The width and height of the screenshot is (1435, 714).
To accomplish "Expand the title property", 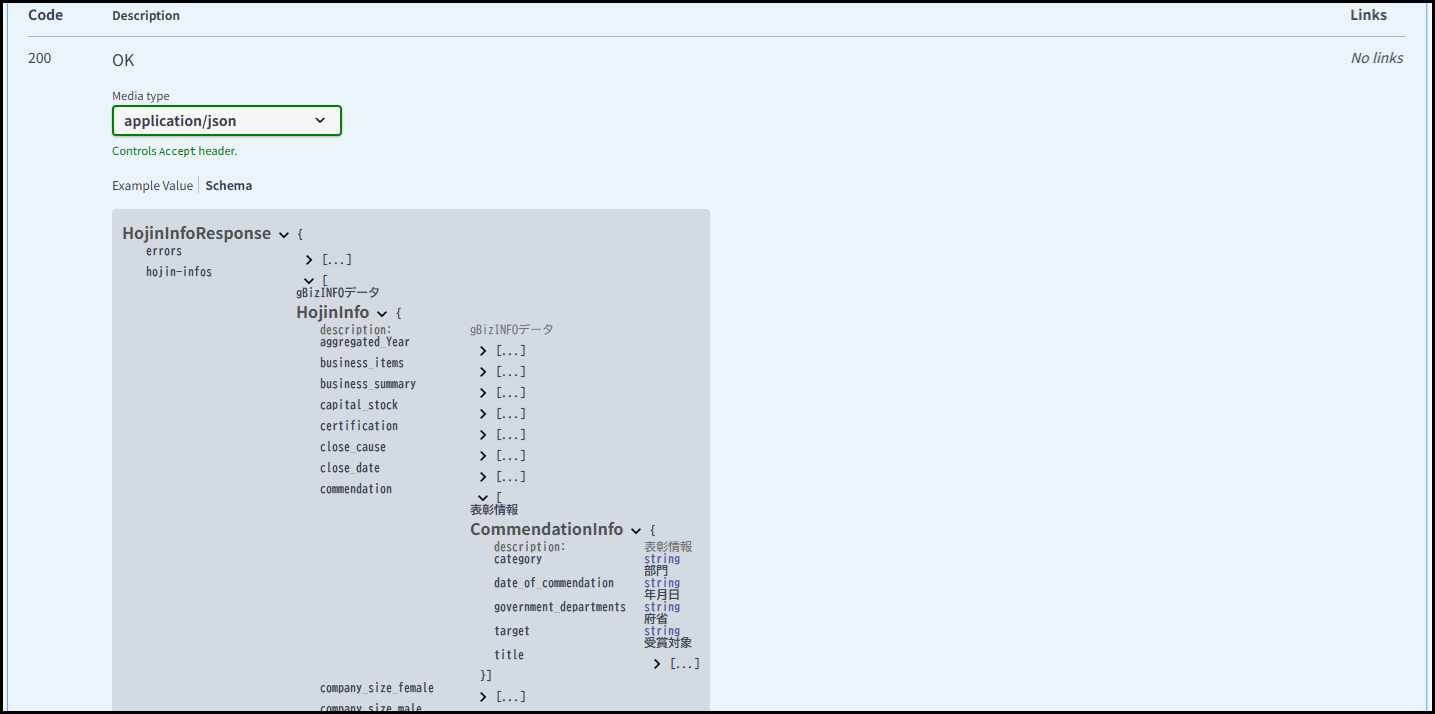I will [x=657, y=664].
